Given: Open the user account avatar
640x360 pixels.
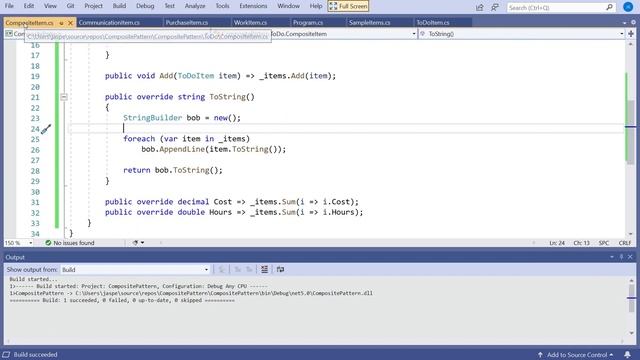Looking at the screenshot, I should click(x=628, y=7).
